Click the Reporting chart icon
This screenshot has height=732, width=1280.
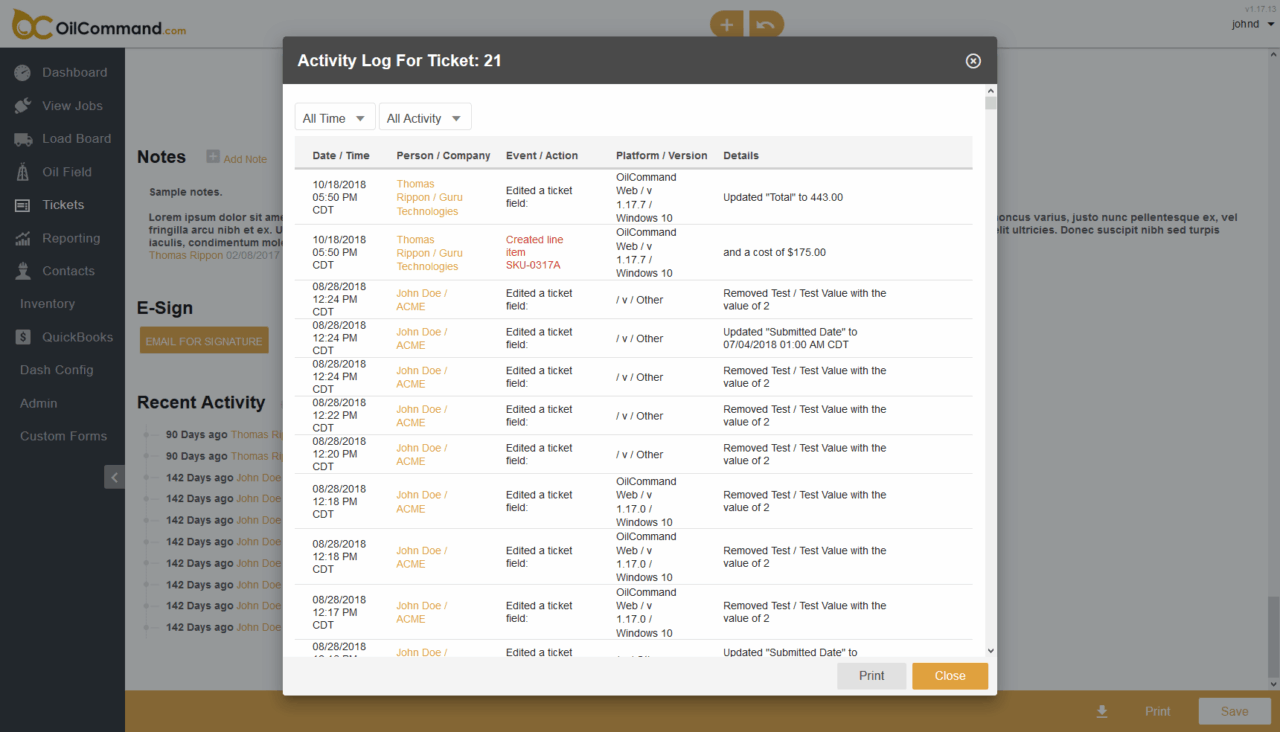[x=22, y=239]
